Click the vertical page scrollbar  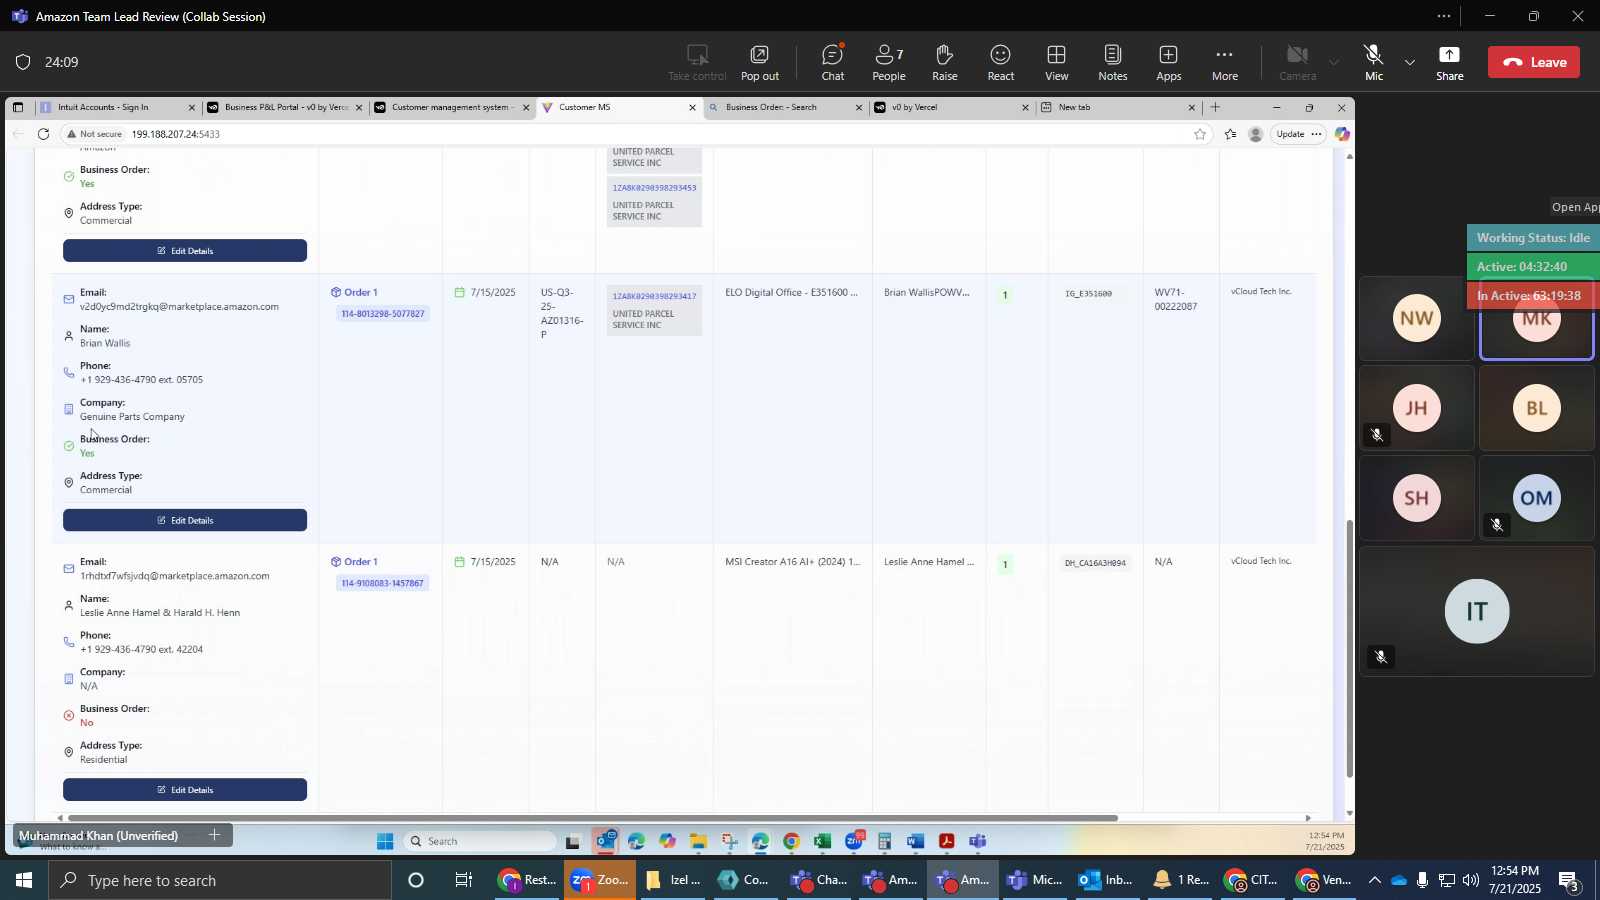[1349, 648]
